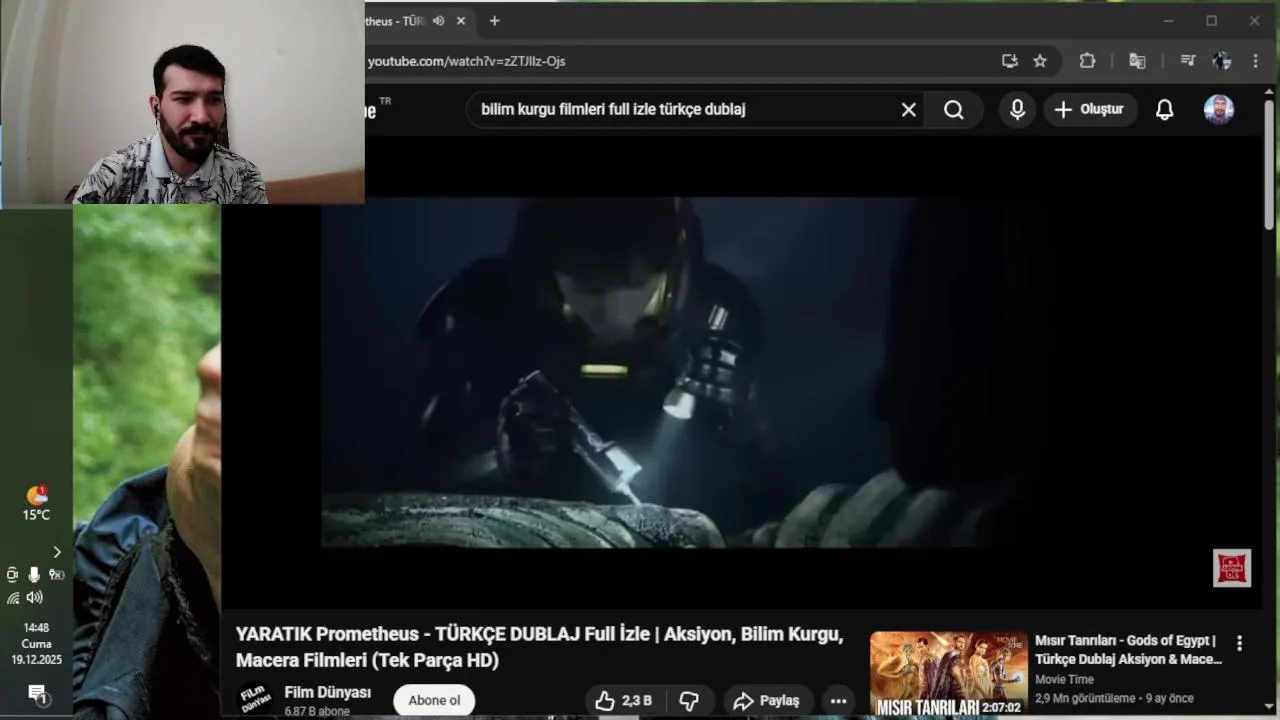
Task: Expand hidden system tray icons chevron
Action: [x=57, y=552]
